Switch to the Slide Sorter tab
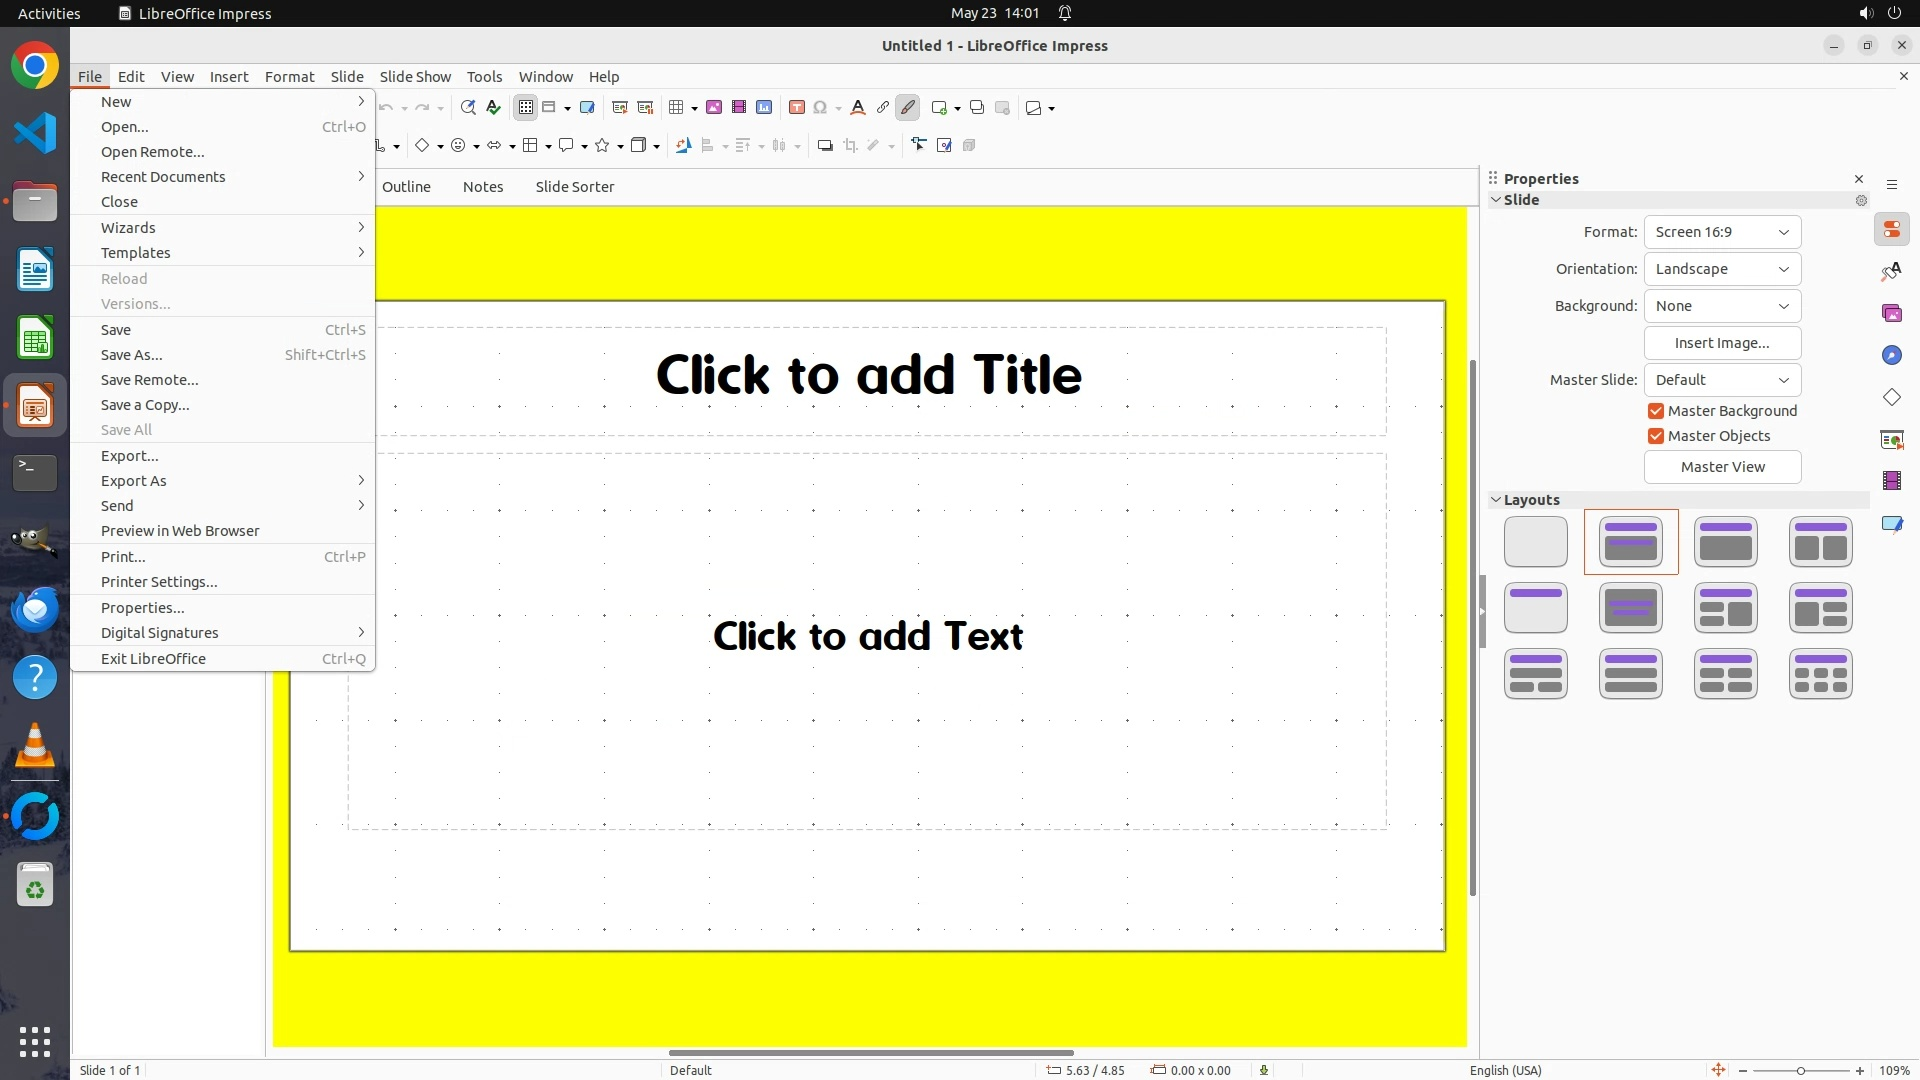 click(x=574, y=187)
